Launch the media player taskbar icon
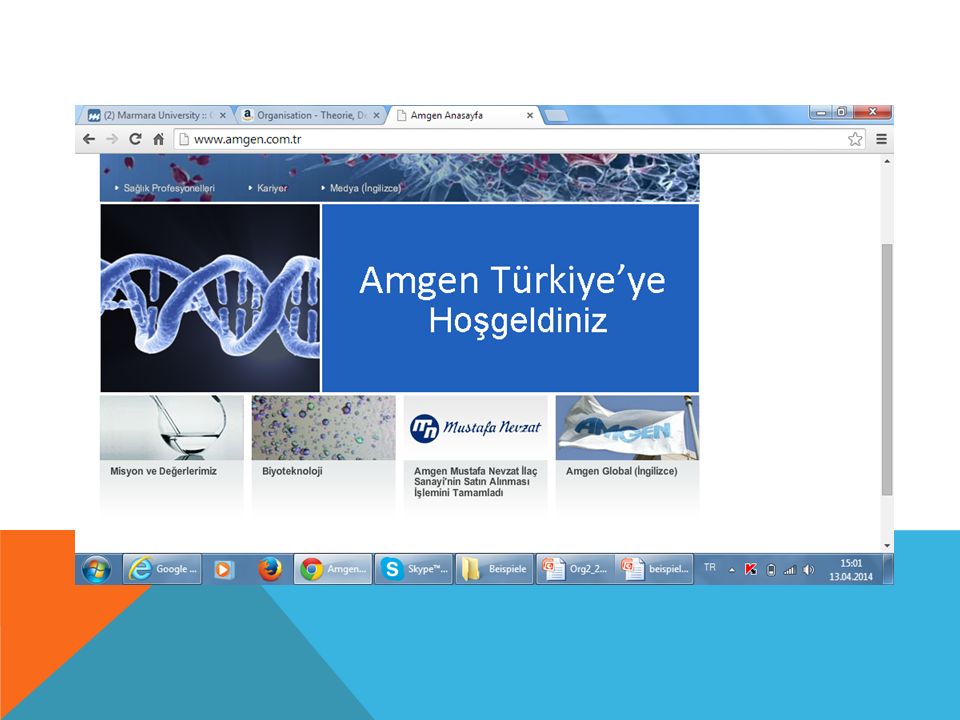This screenshot has height=720, width=960. point(223,569)
